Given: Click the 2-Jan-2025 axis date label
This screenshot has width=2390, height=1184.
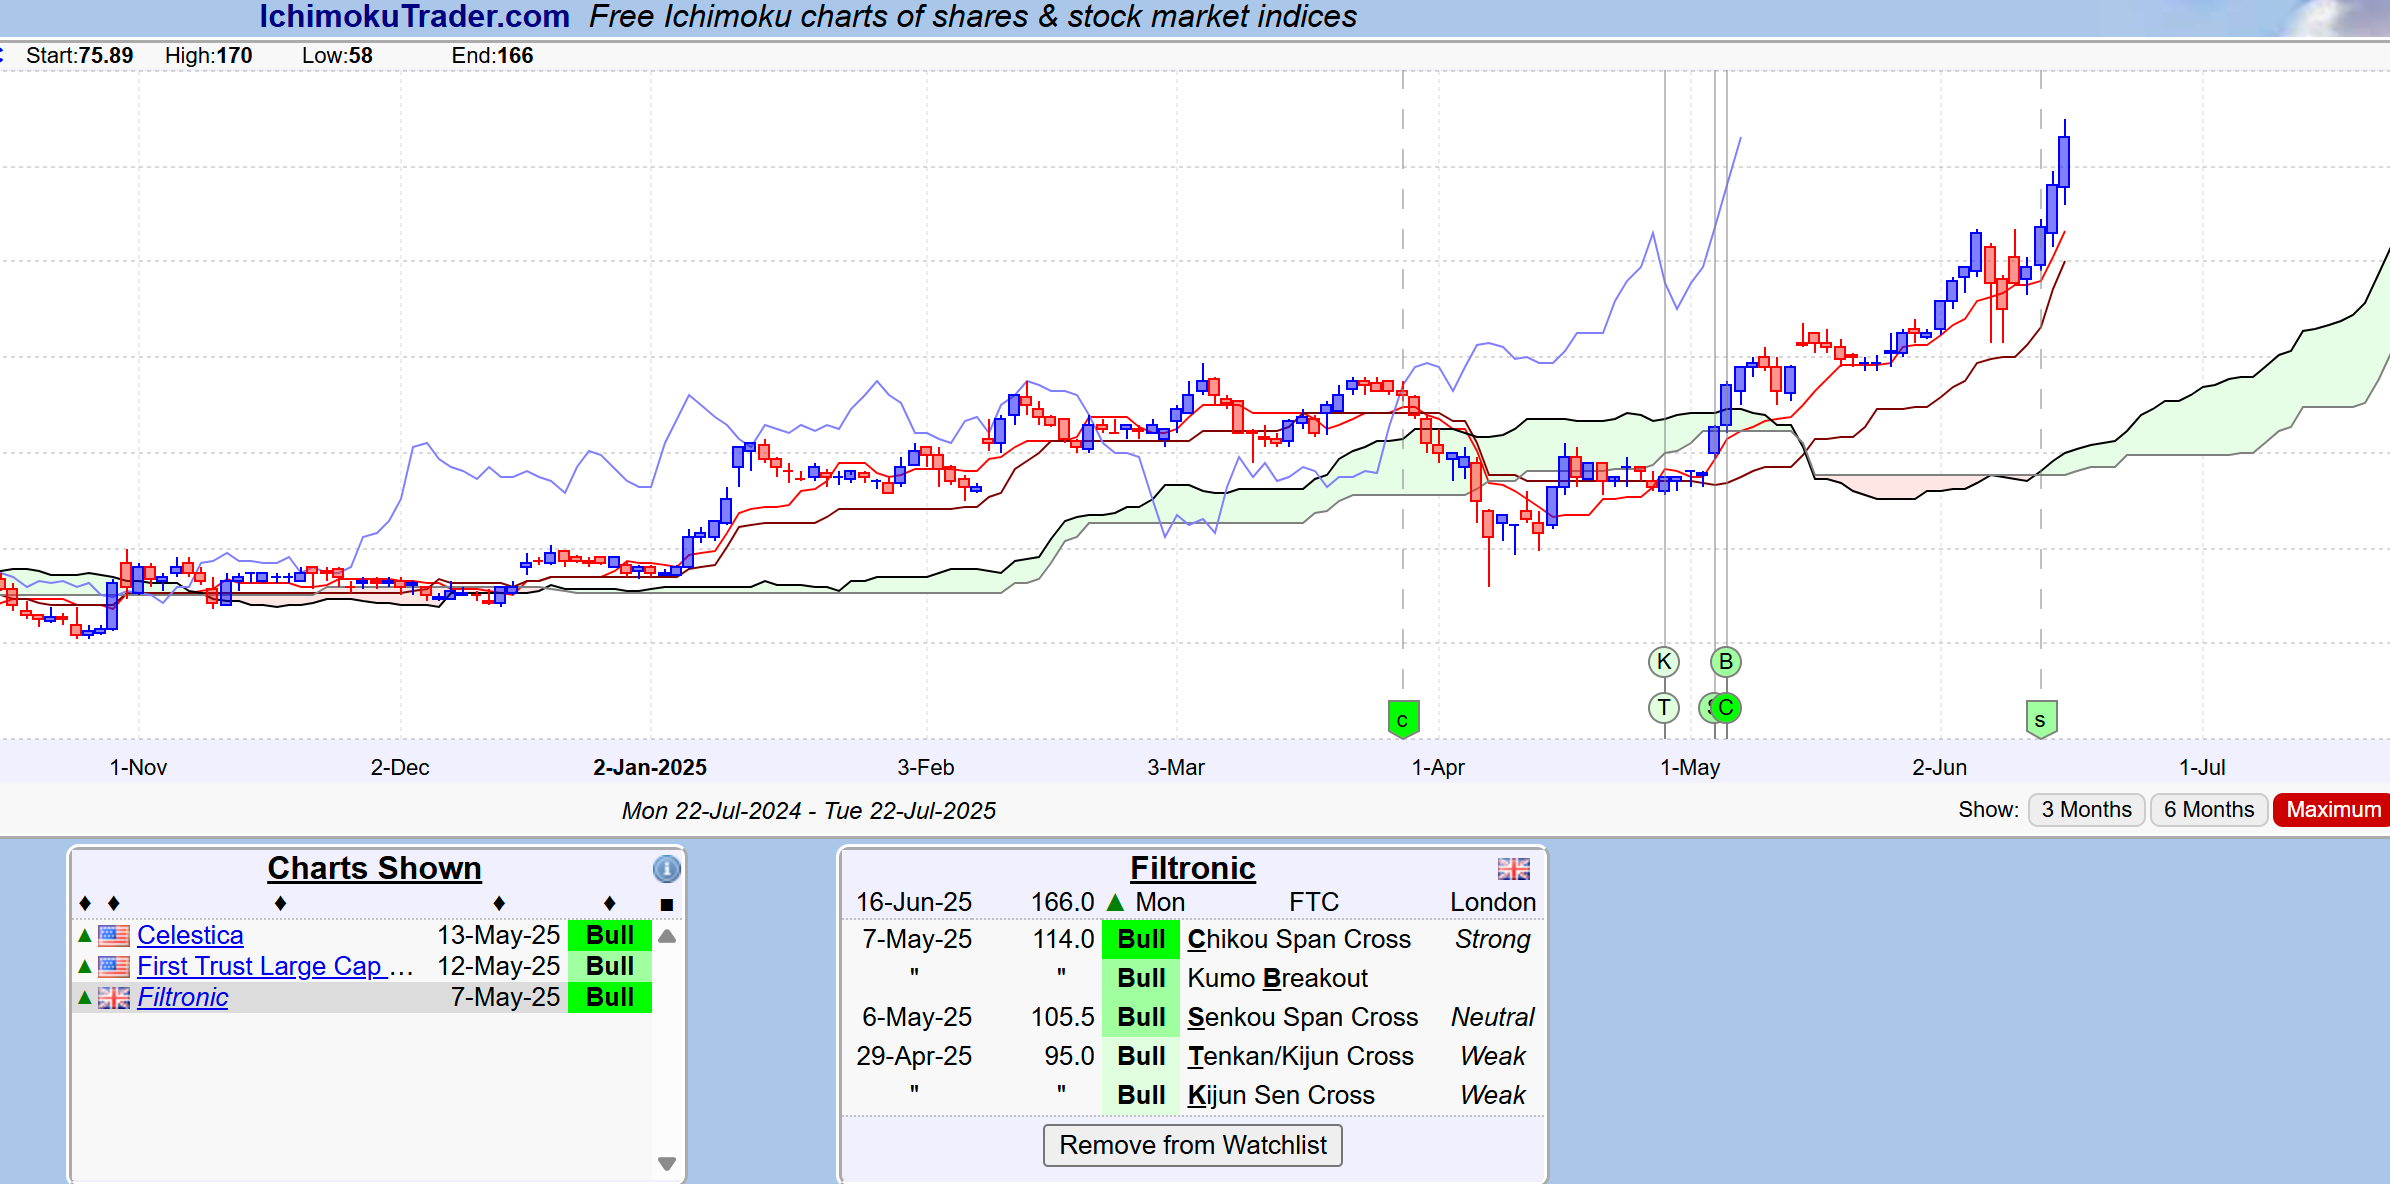Looking at the screenshot, I should tap(650, 767).
